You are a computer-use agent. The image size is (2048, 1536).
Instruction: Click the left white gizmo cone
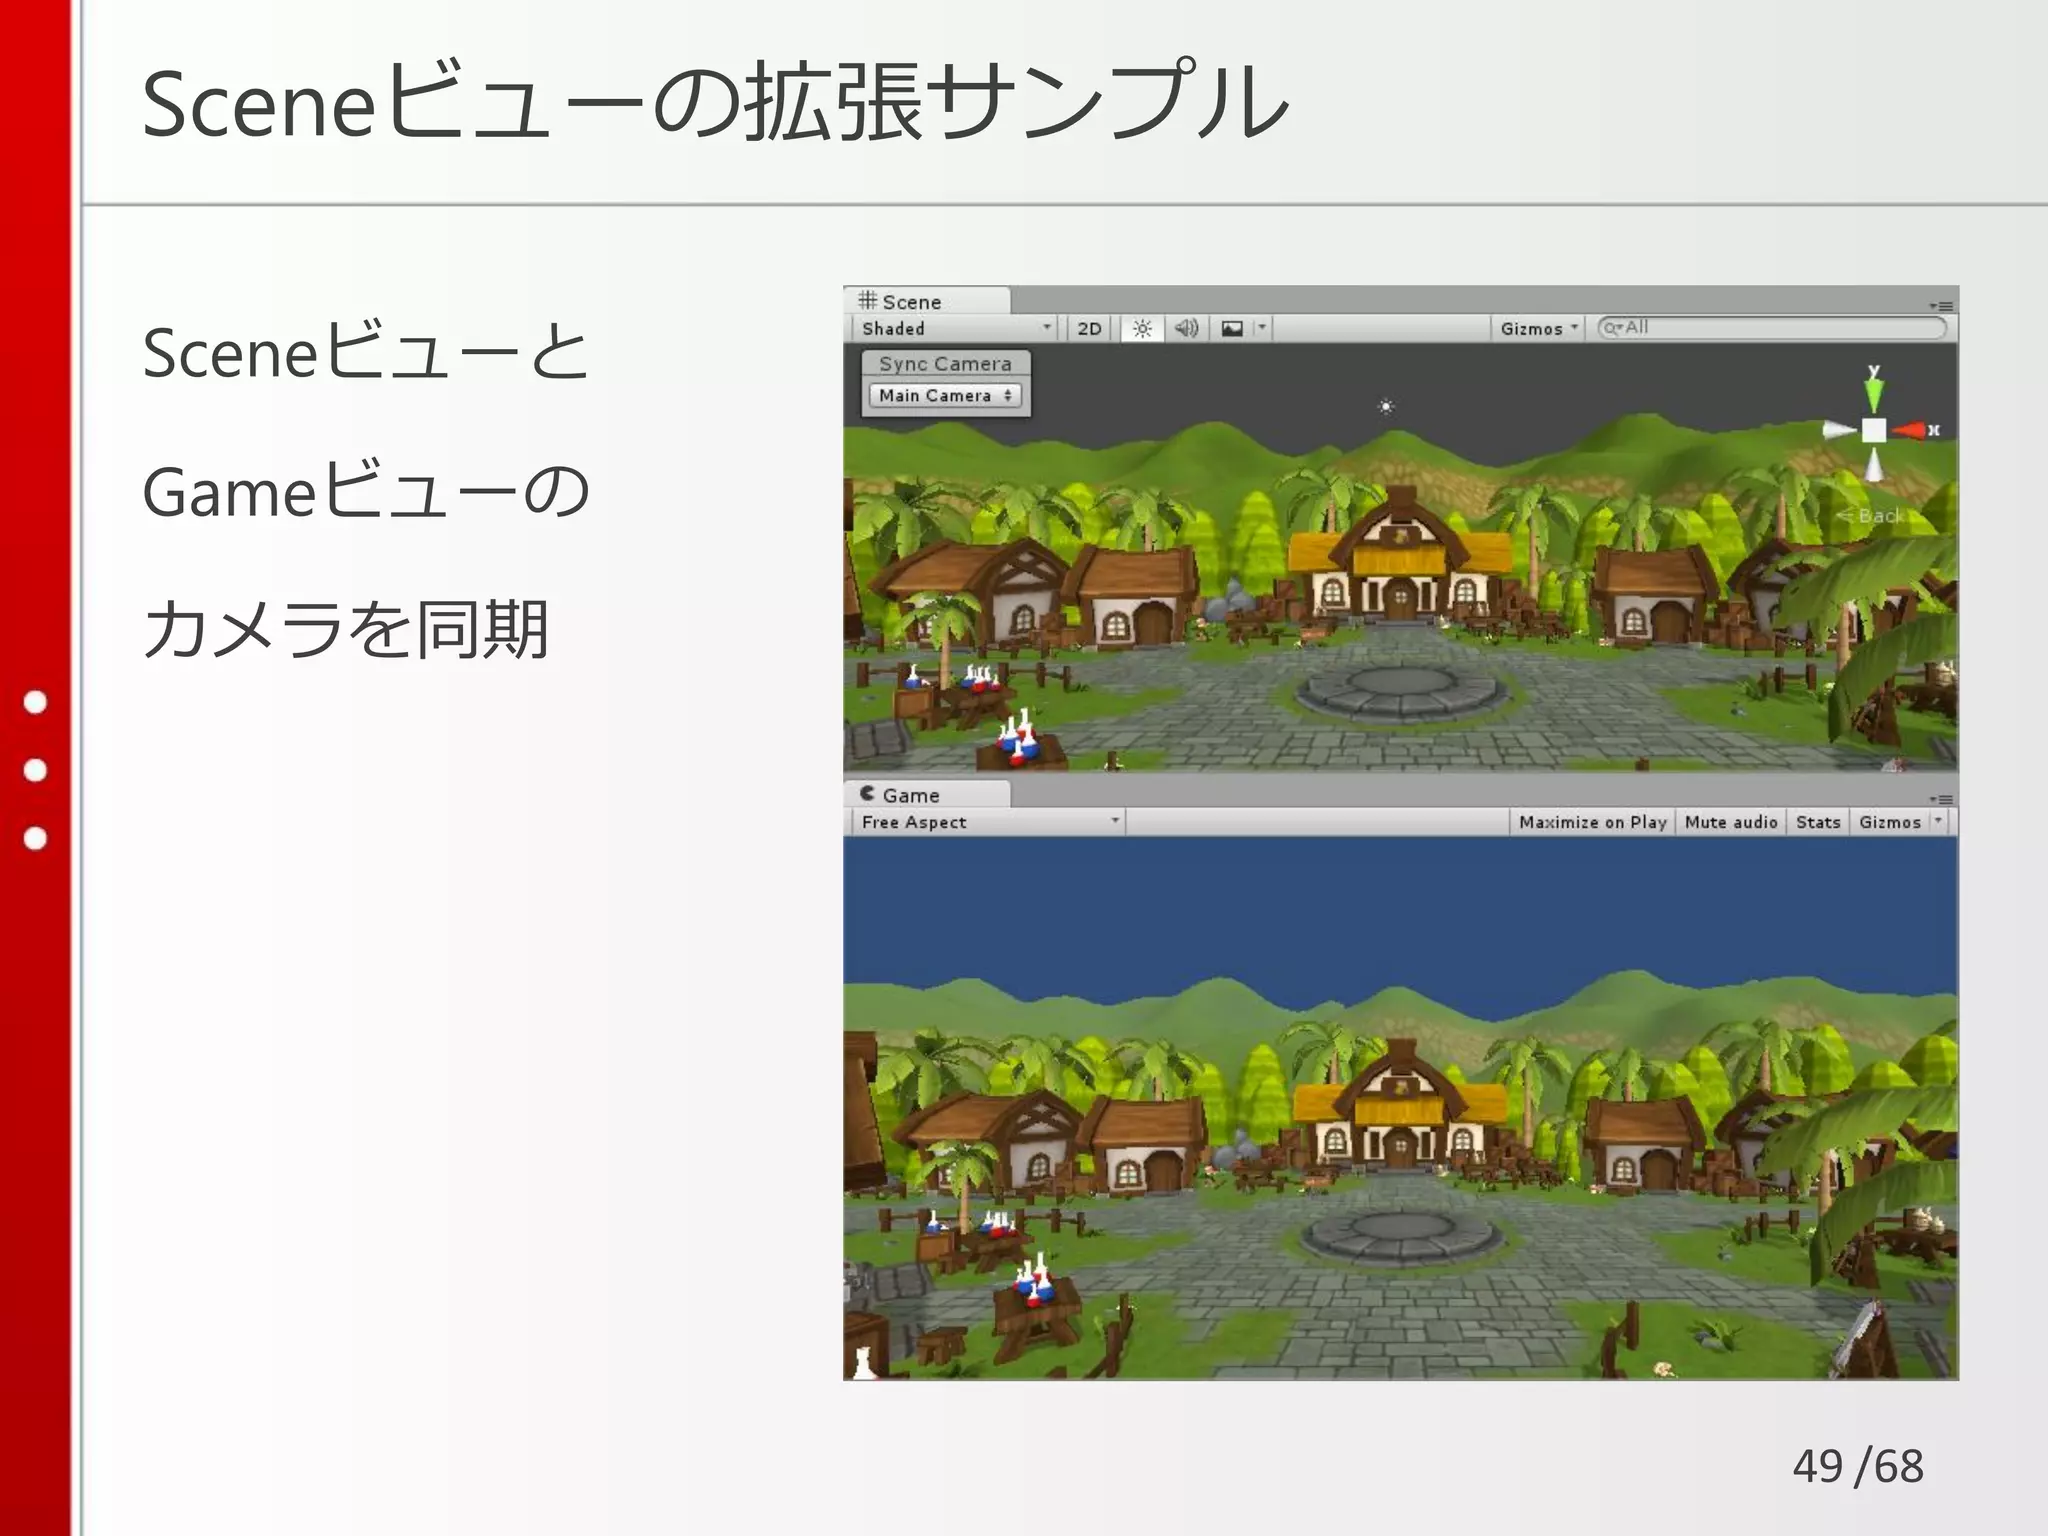(1838, 430)
